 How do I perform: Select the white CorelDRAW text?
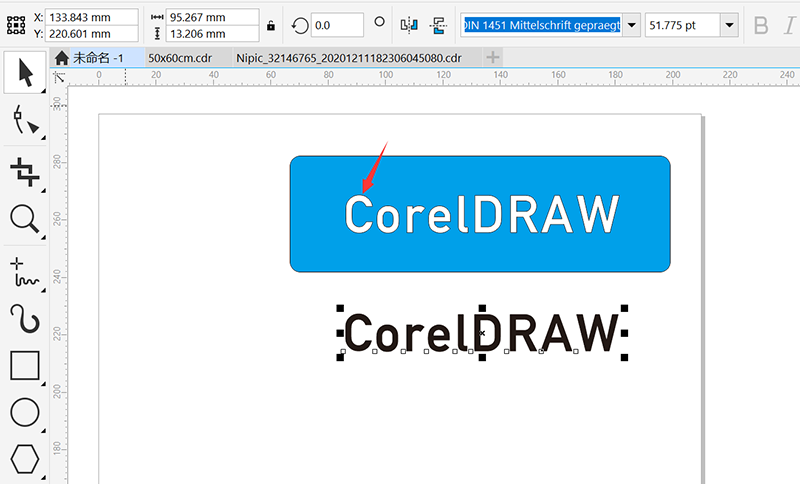(482, 214)
